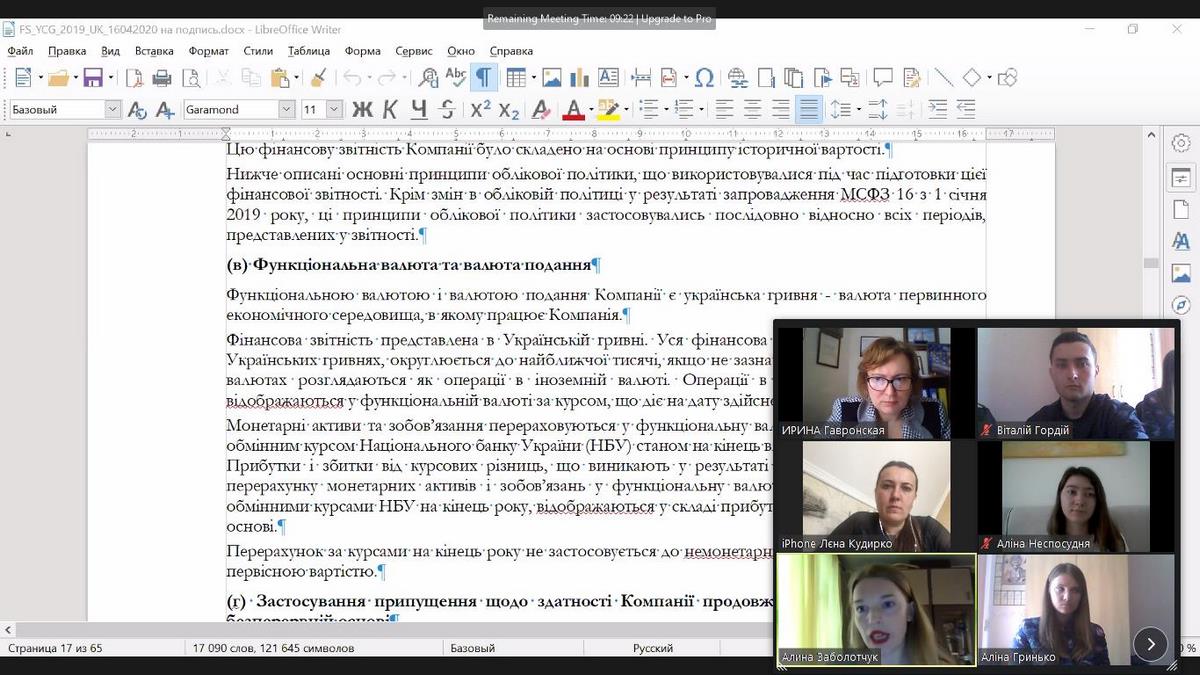Open the Формат menu

point(208,51)
